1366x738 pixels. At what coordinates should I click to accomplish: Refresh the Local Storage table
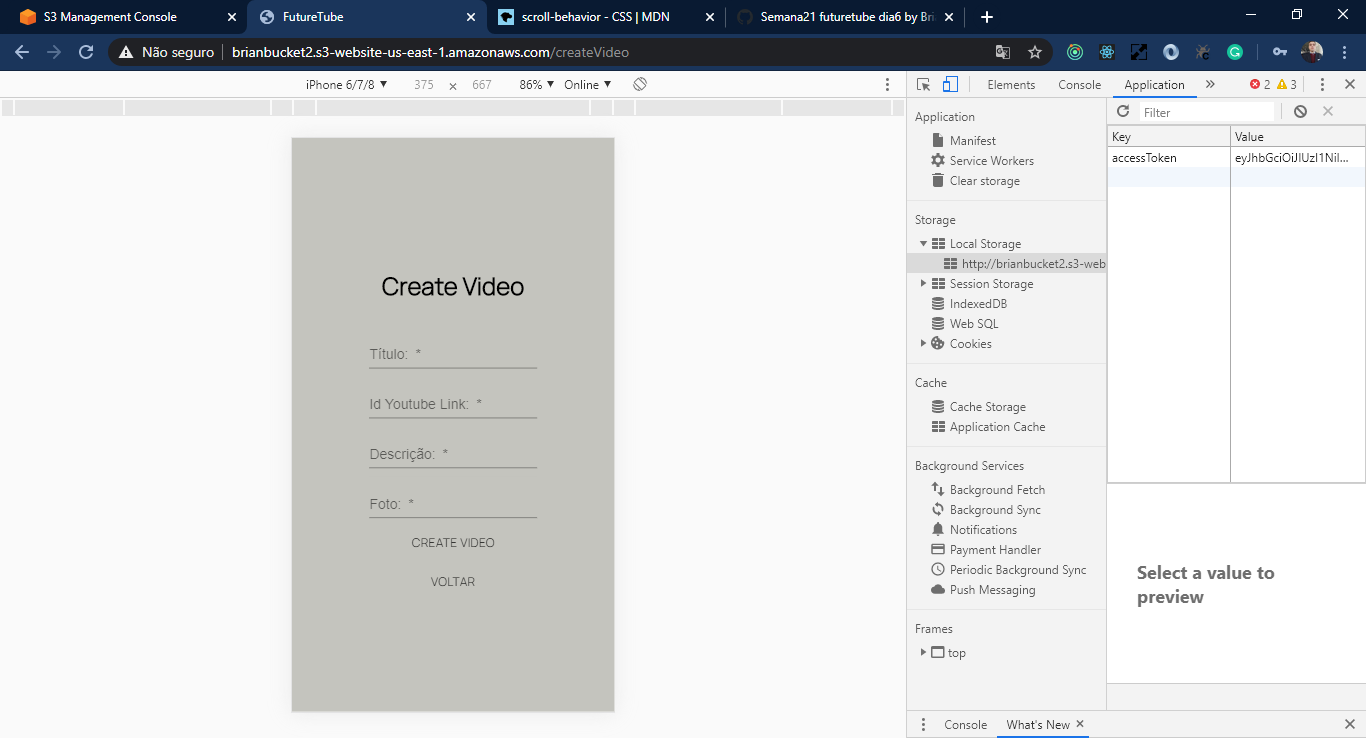(1123, 112)
